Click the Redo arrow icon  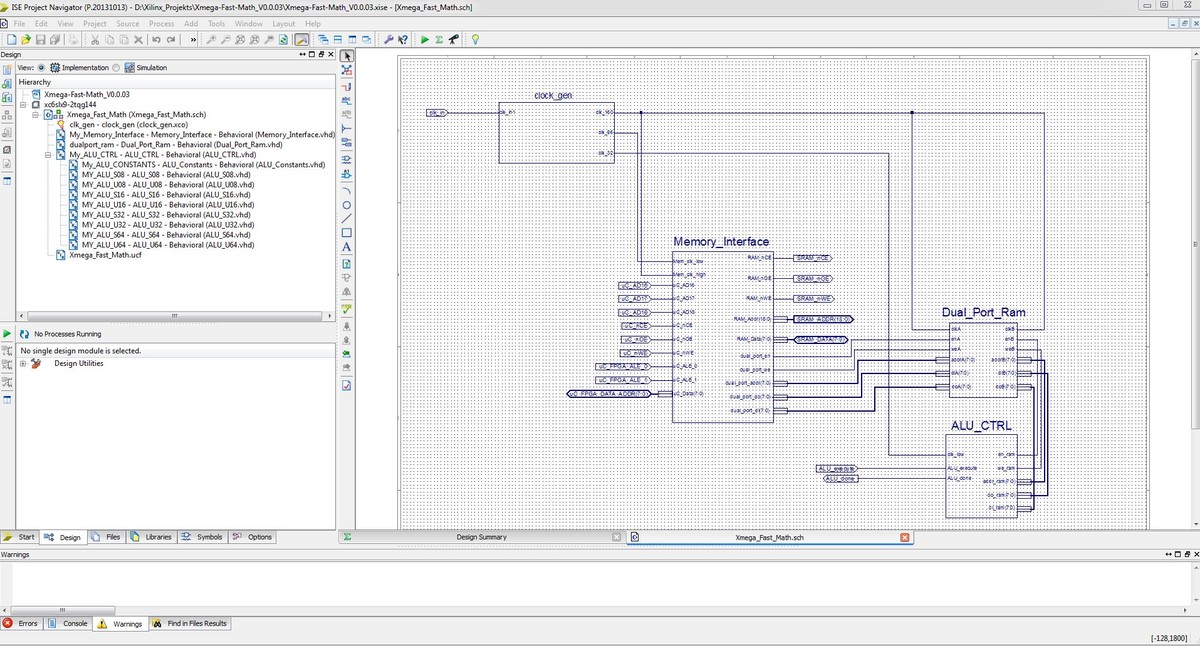click(171, 40)
